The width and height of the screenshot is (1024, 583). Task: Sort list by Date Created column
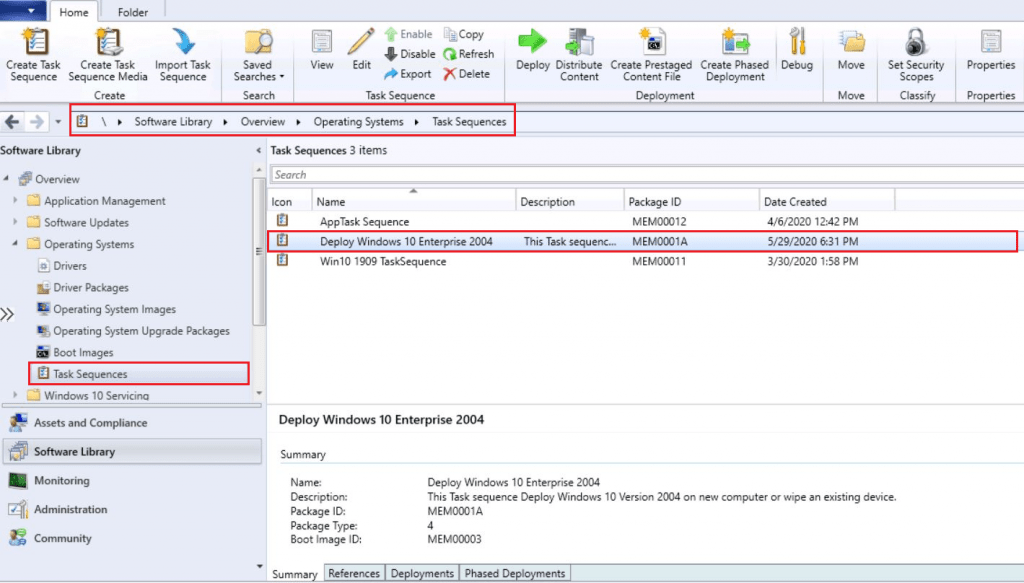click(827, 202)
